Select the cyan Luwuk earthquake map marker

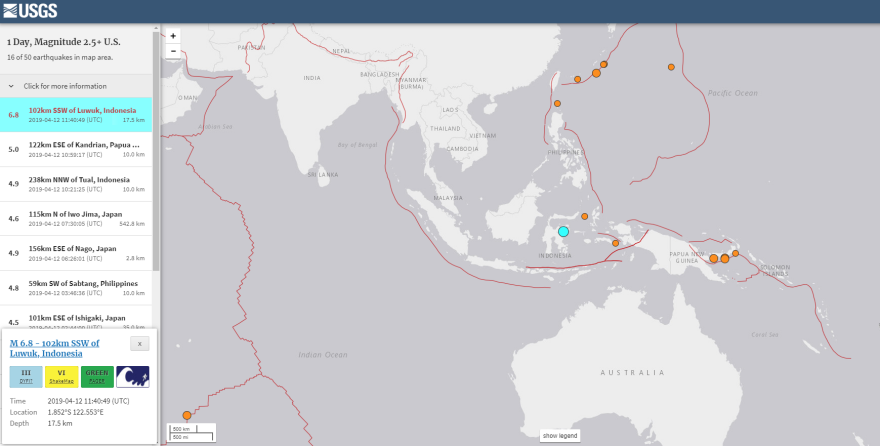point(563,232)
